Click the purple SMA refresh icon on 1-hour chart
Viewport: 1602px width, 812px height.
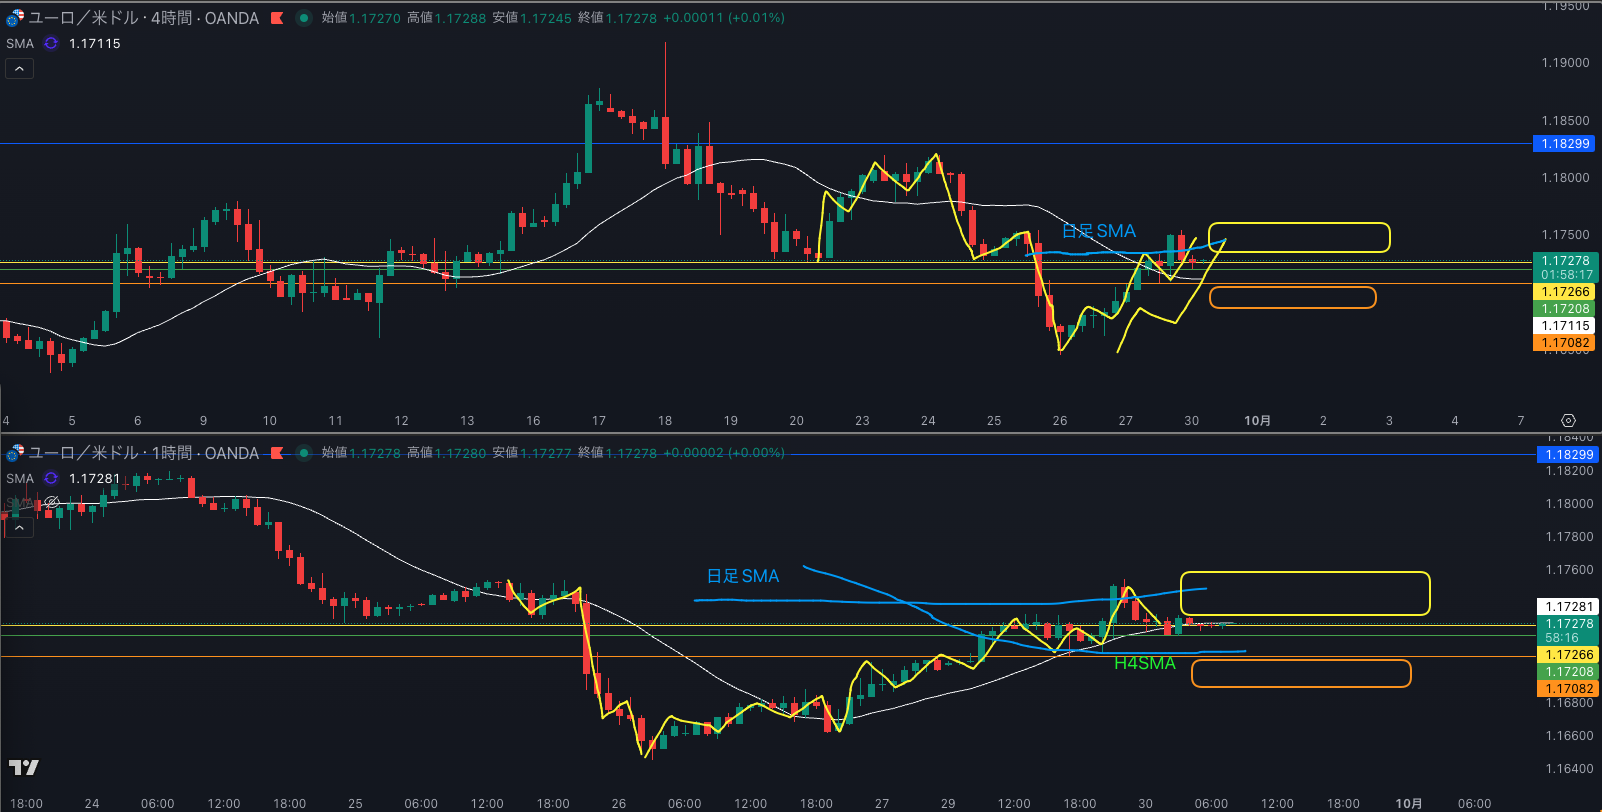[51, 479]
